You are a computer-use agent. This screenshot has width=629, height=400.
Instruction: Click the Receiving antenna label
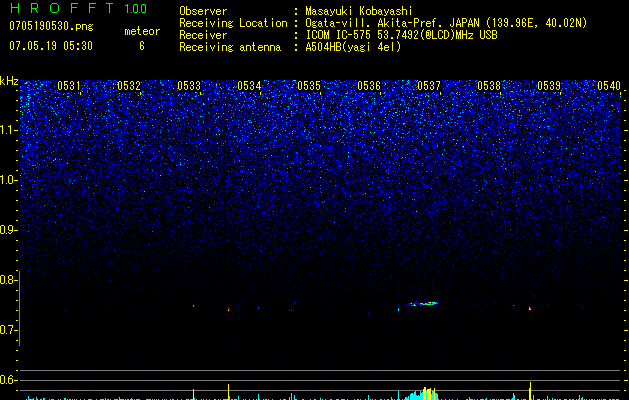(x=230, y=47)
